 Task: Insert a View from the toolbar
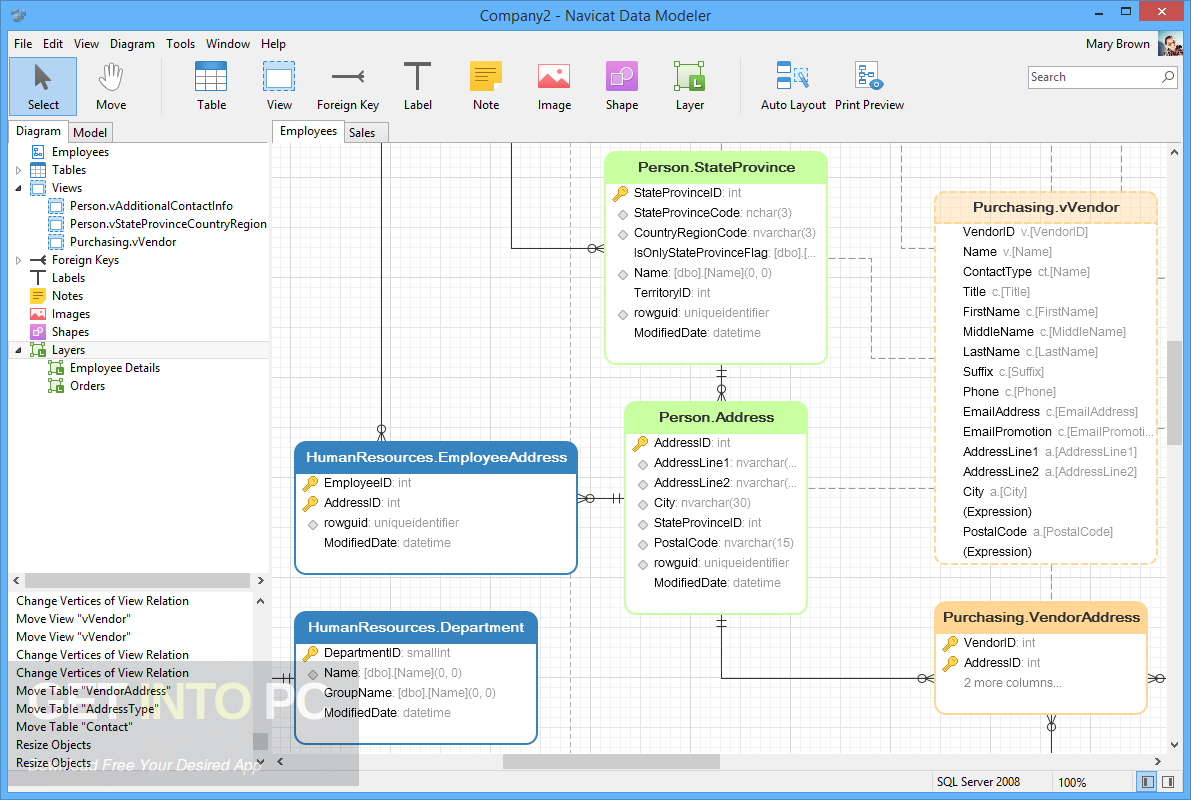click(x=279, y=87)
